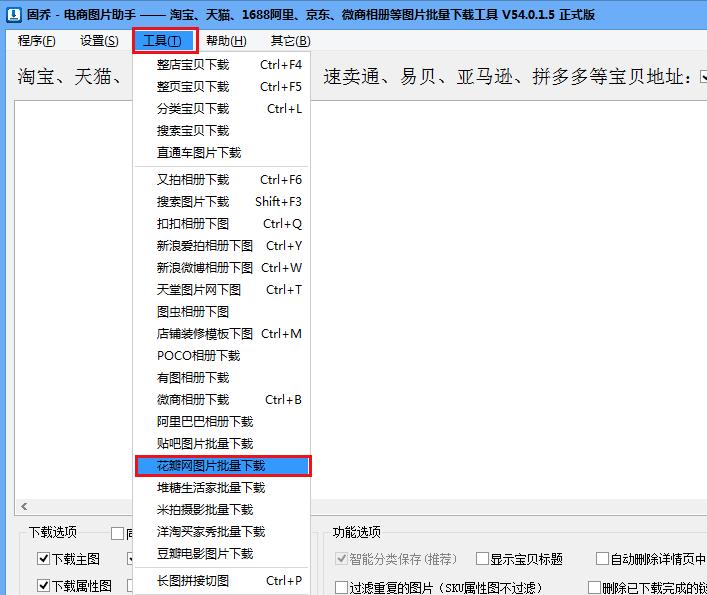Open the 程序(F) menu
The width and height of the screenshot is (707, 595).
(37, 41)
